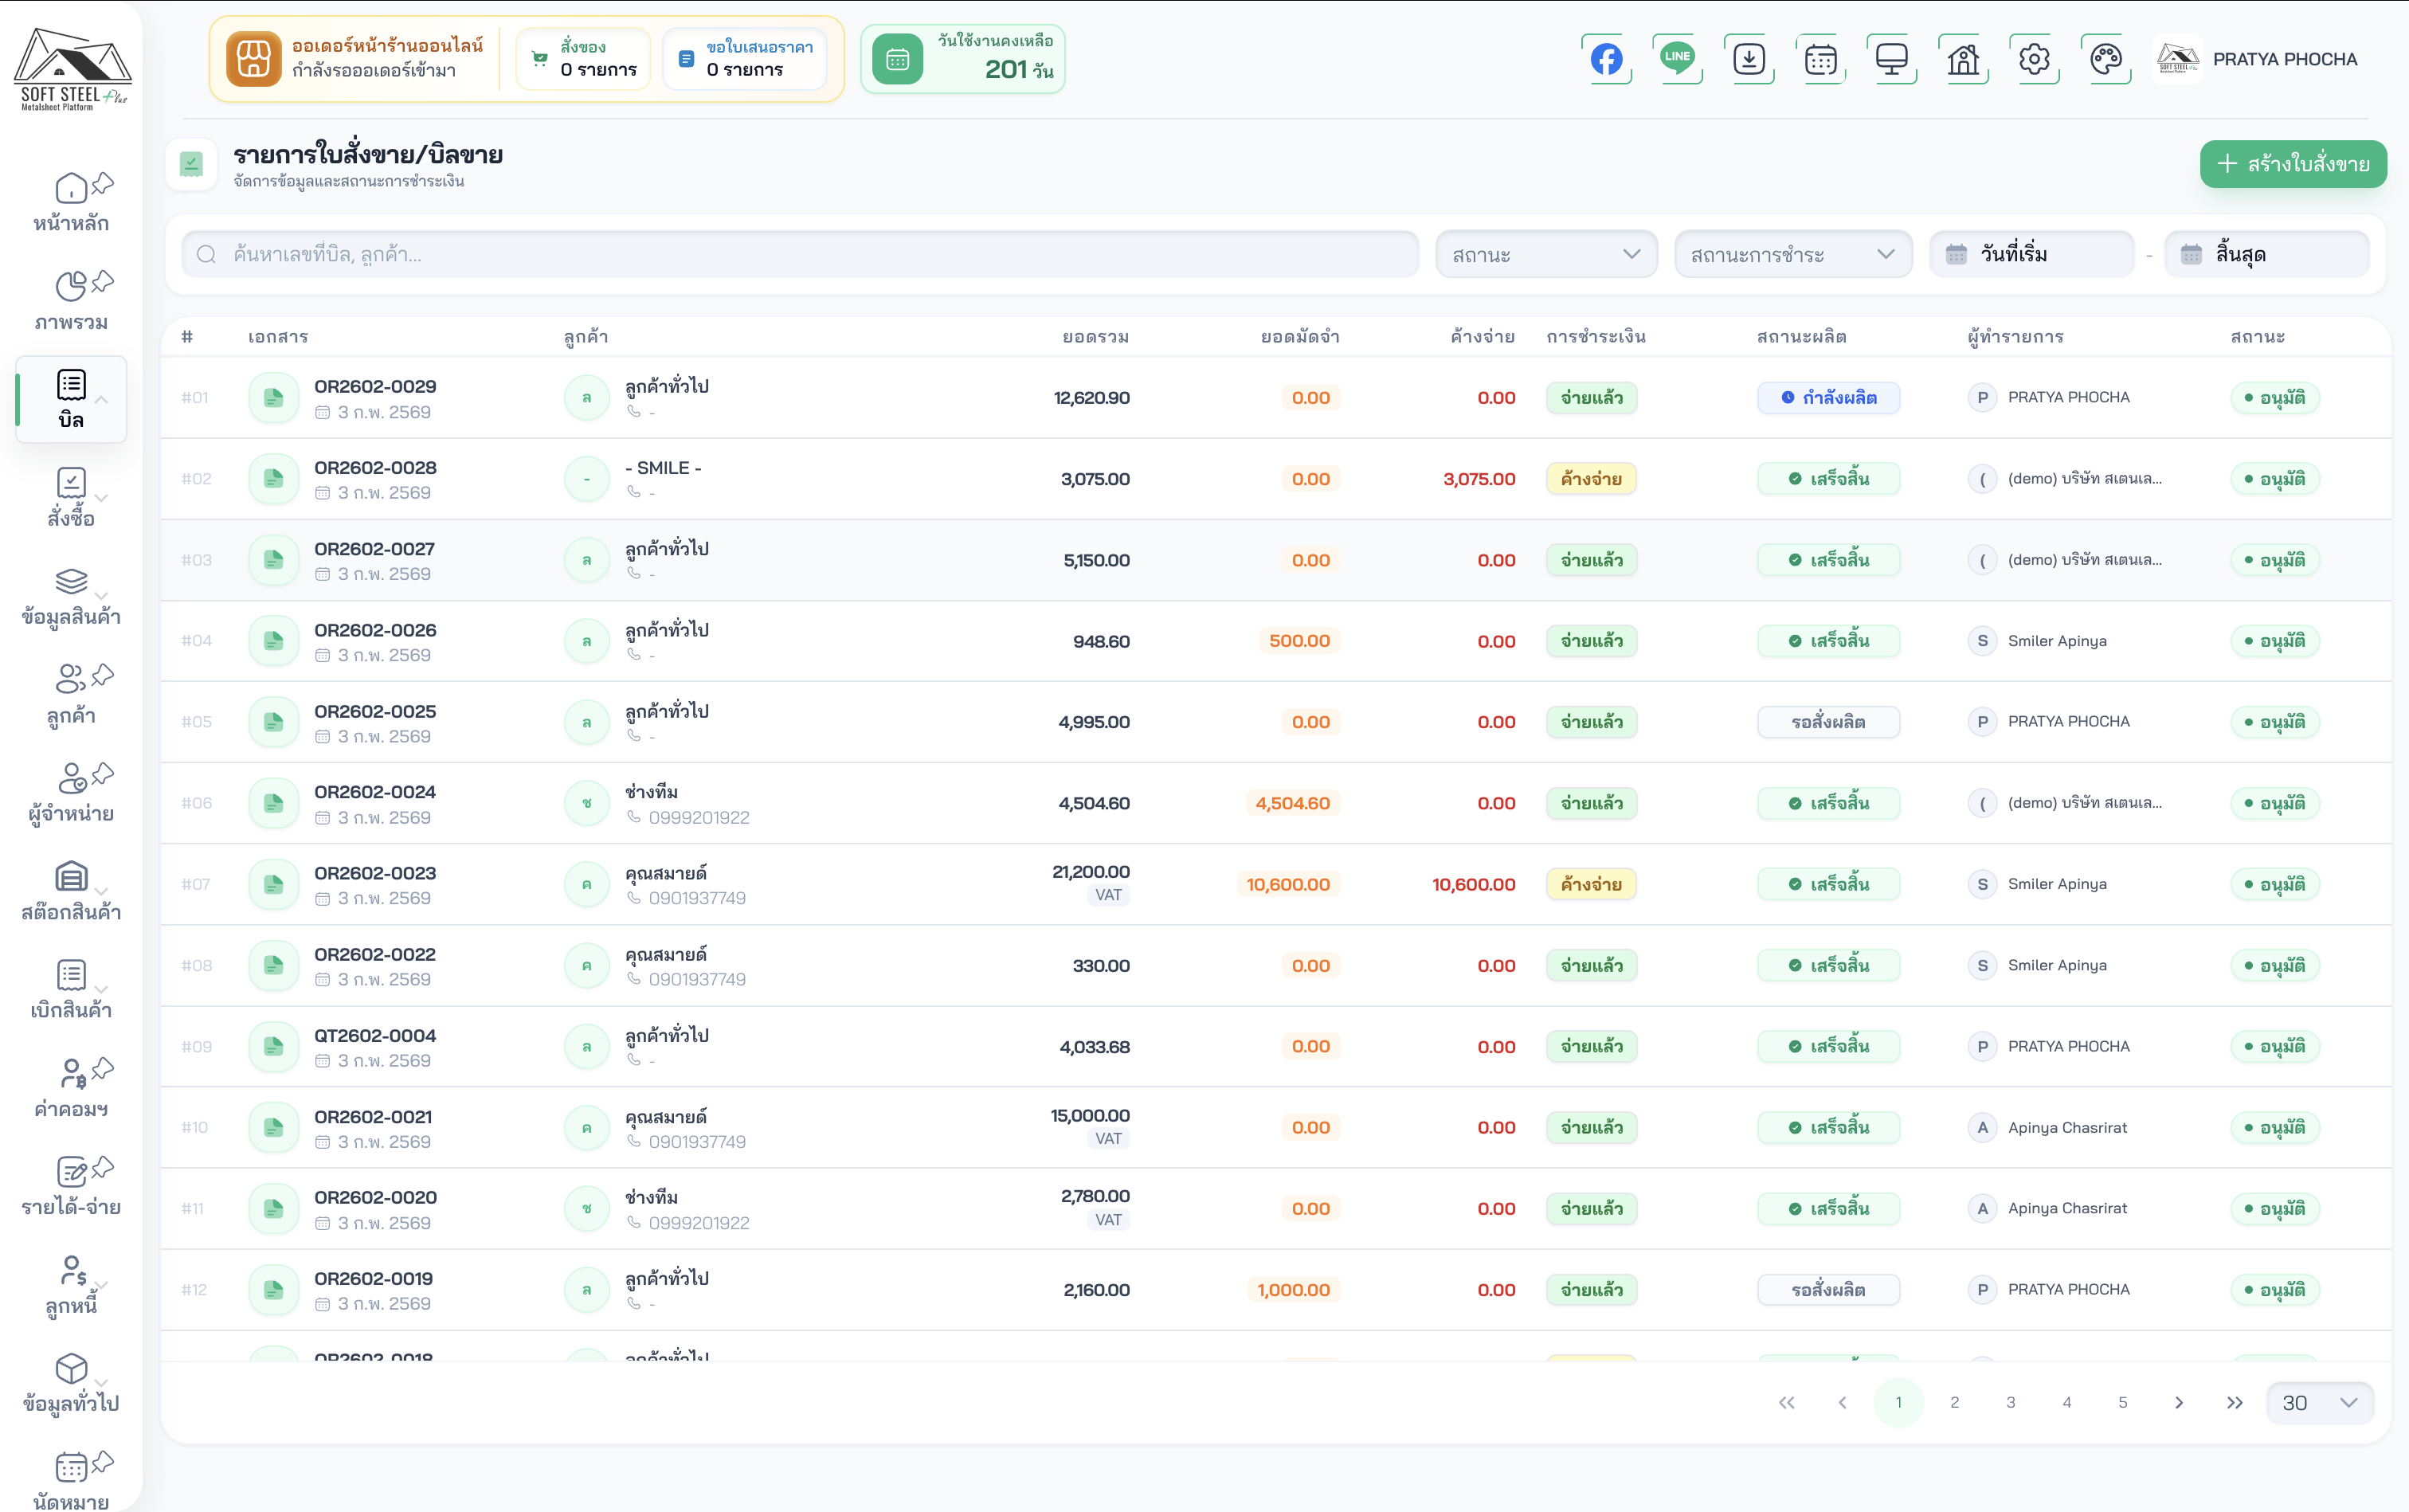Toggle pin on รายได้-จ่าย sidebar item
2409x1512 pixels.
click(x=103, y=1167)
